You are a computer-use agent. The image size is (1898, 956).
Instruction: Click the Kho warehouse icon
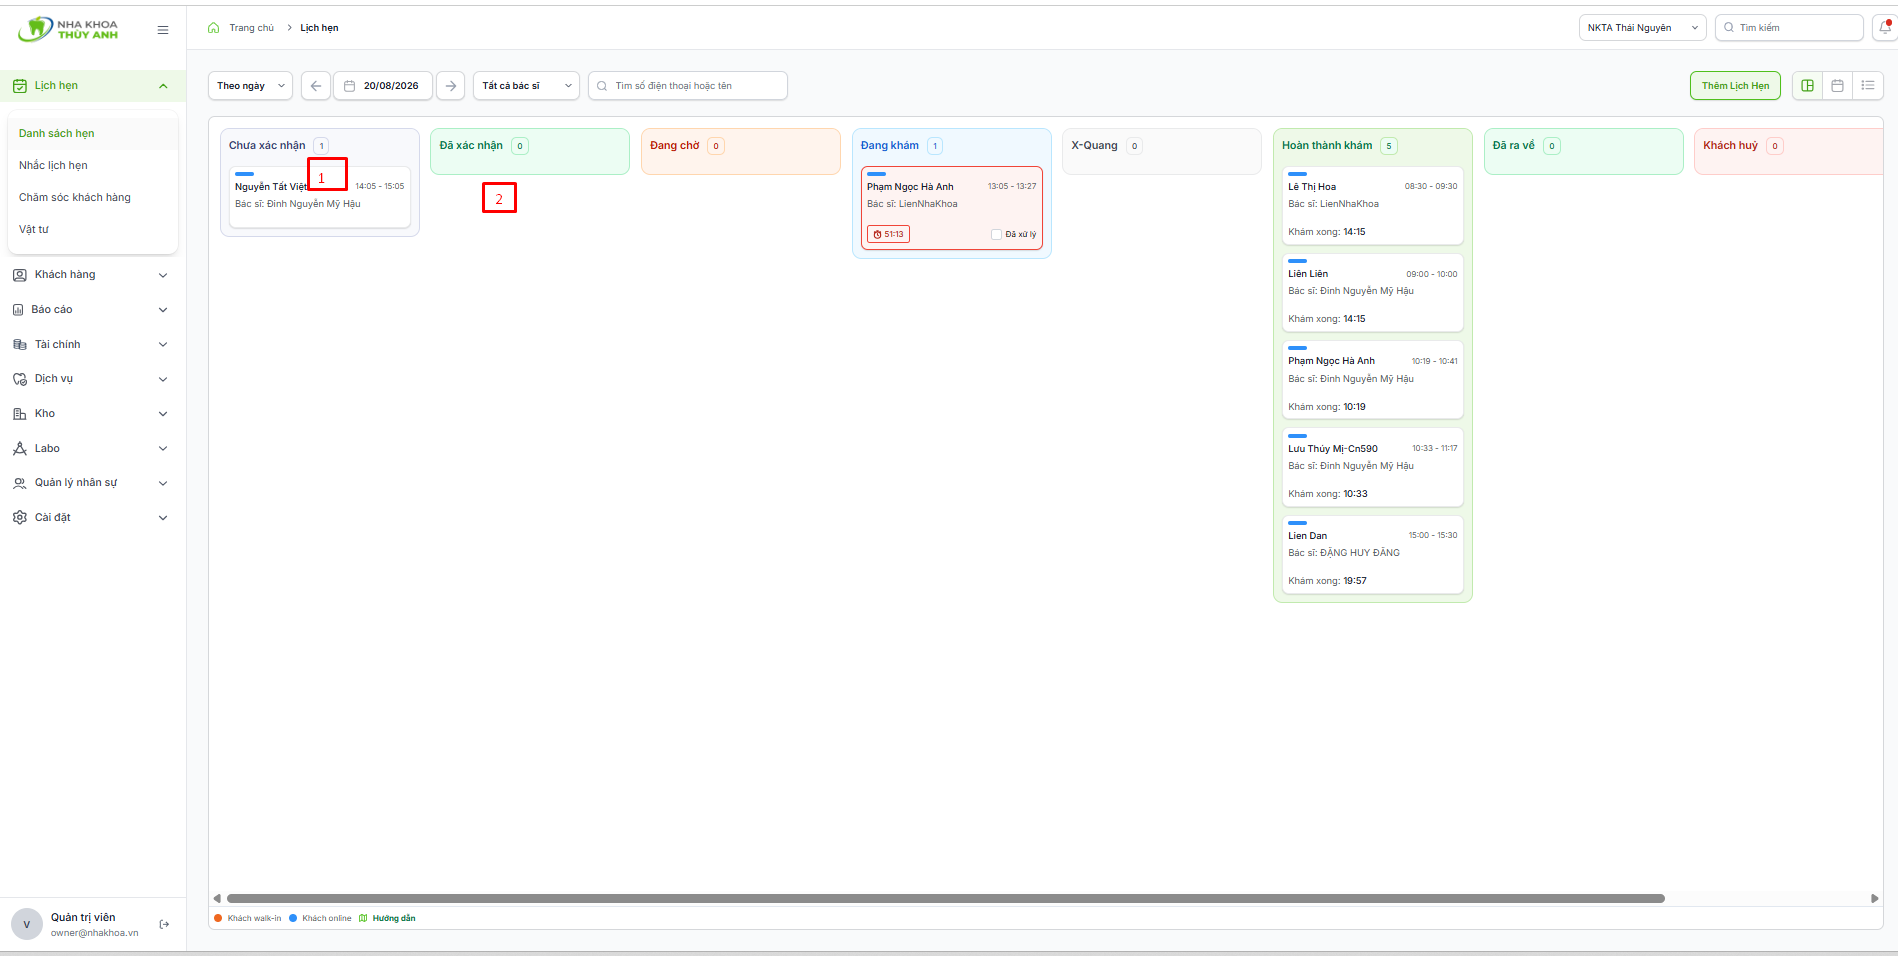point(20,414)
